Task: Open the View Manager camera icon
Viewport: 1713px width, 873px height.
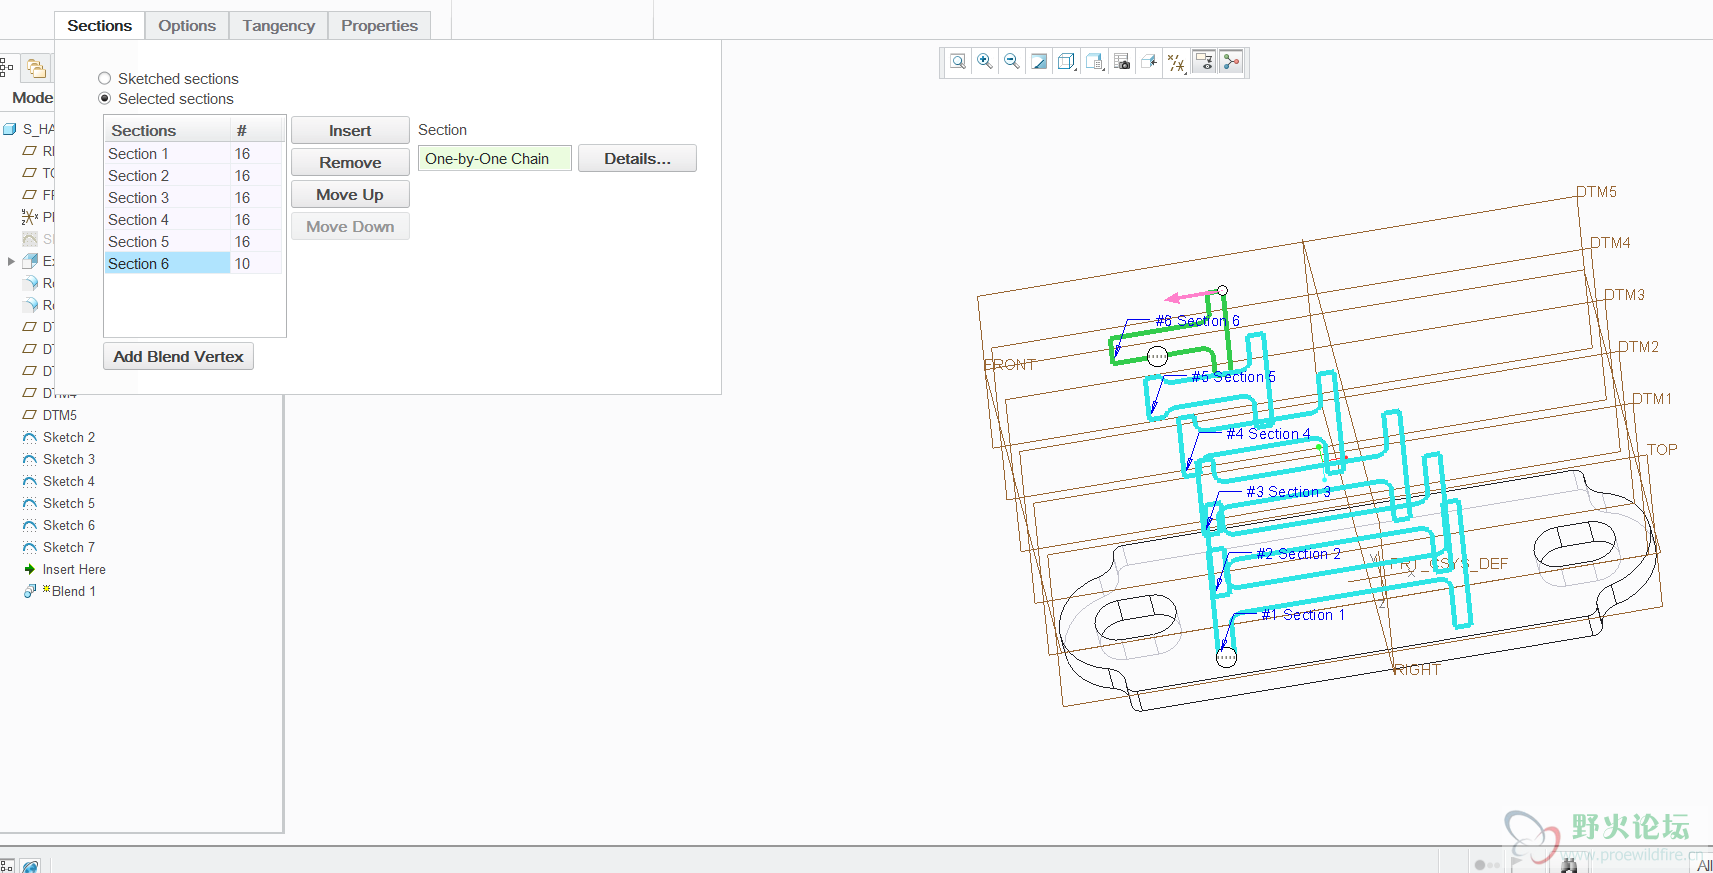Action: tap(1122, 62)
